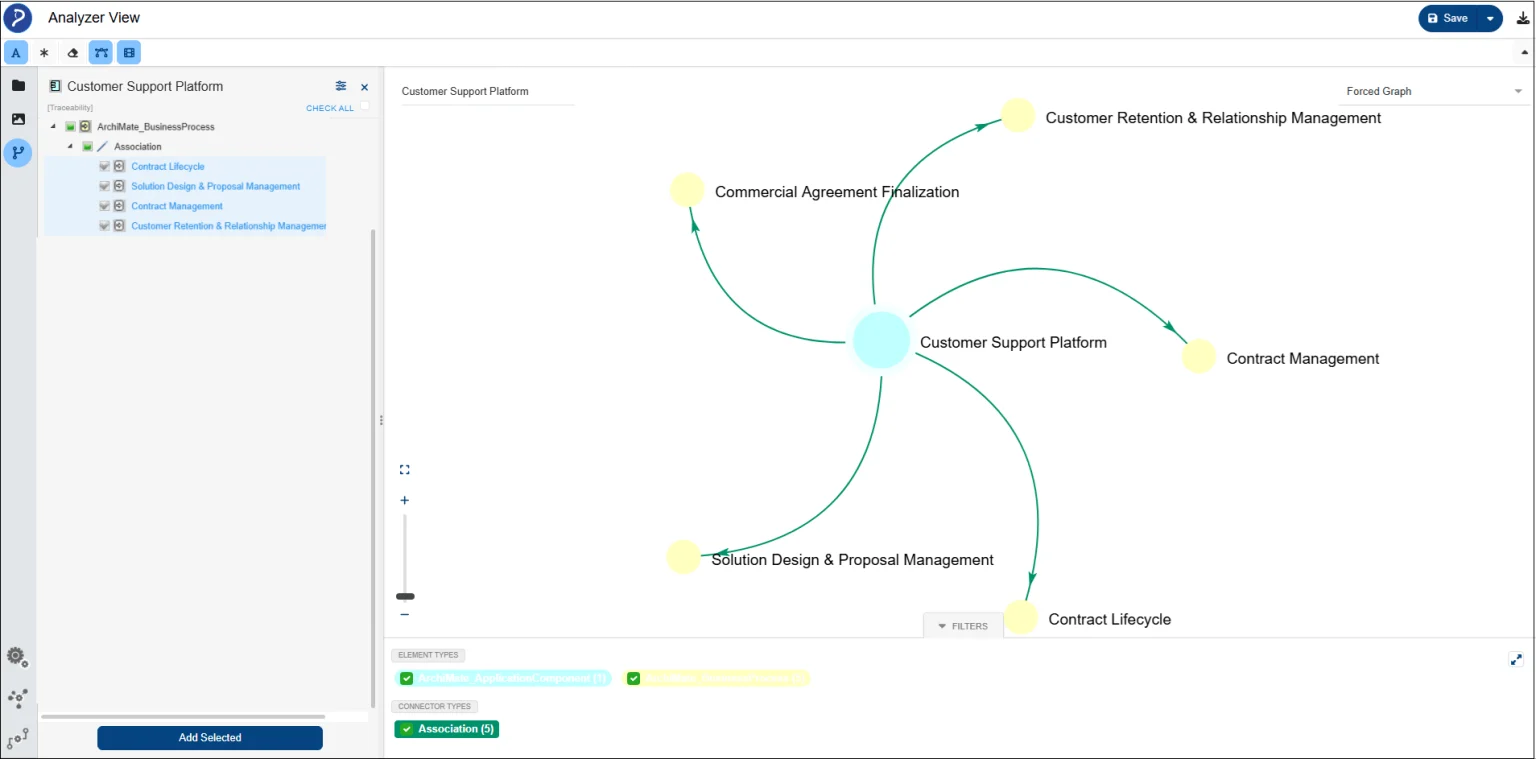Image resolution: width=1536 pixels, height=759 pixels.
Task: Select Contract Management in the tree
Action: pyautogui.click(x=177, y=206)
